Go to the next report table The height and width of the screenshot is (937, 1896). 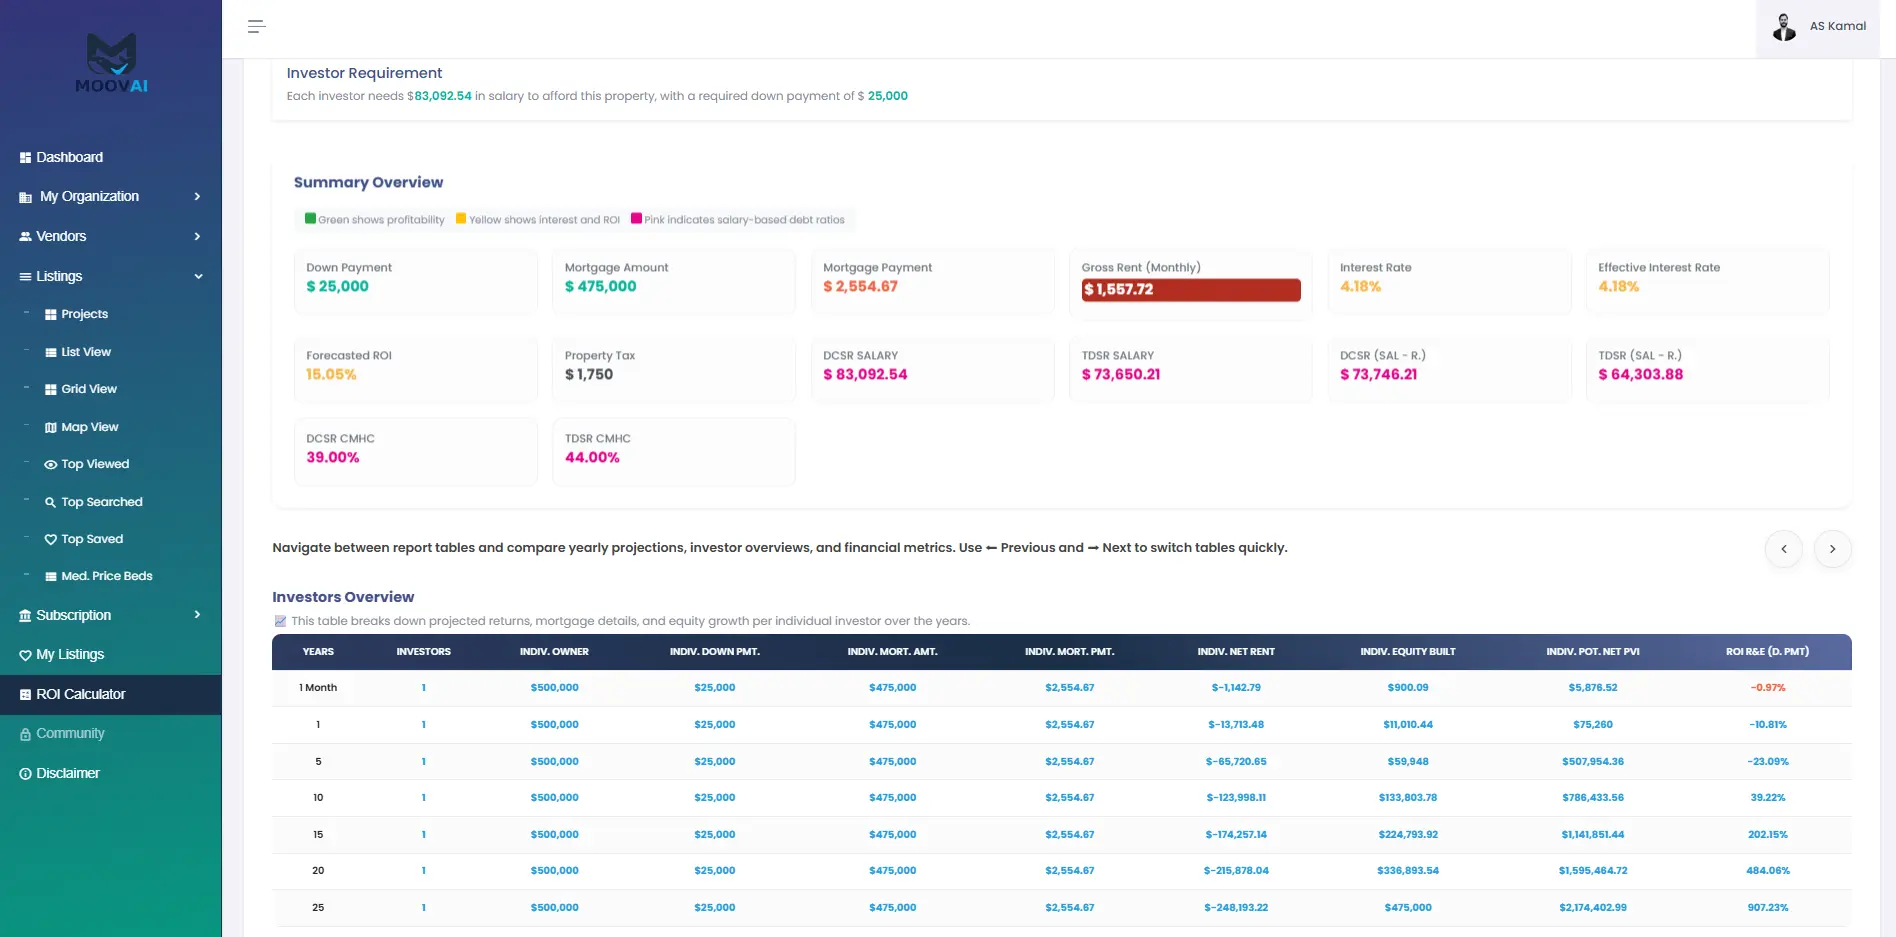(x=1832, y=548)
